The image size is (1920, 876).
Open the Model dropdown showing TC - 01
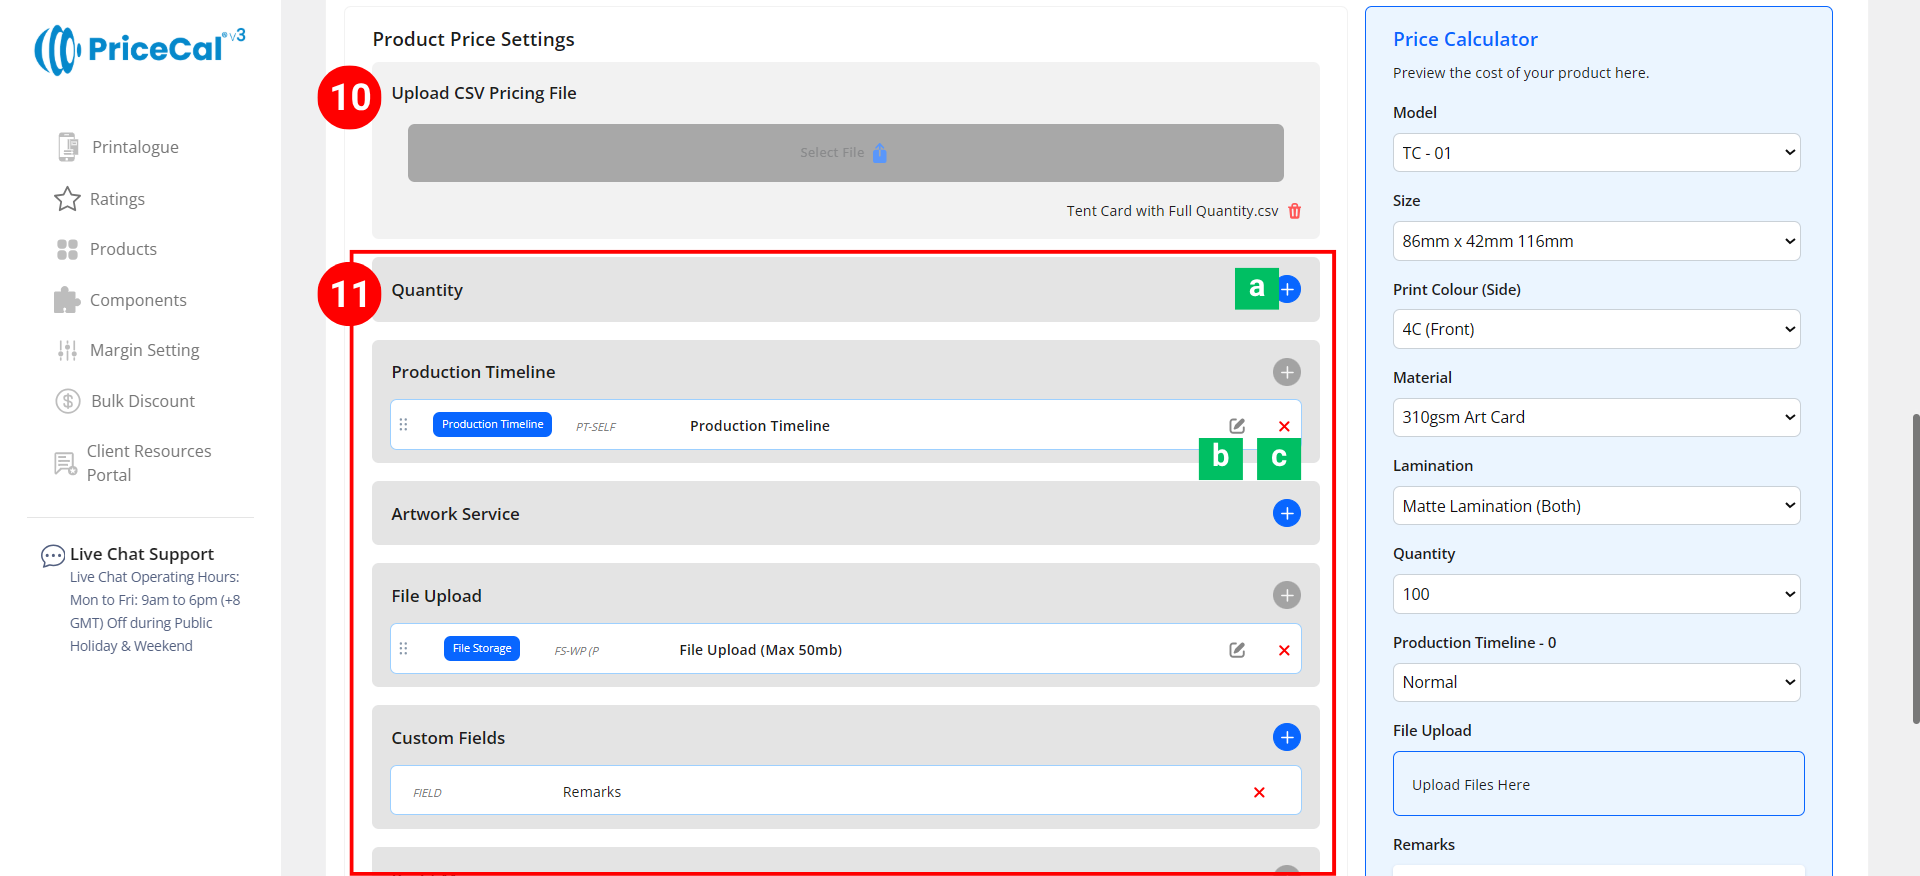pyautogui.click(x=1596, y=153)
